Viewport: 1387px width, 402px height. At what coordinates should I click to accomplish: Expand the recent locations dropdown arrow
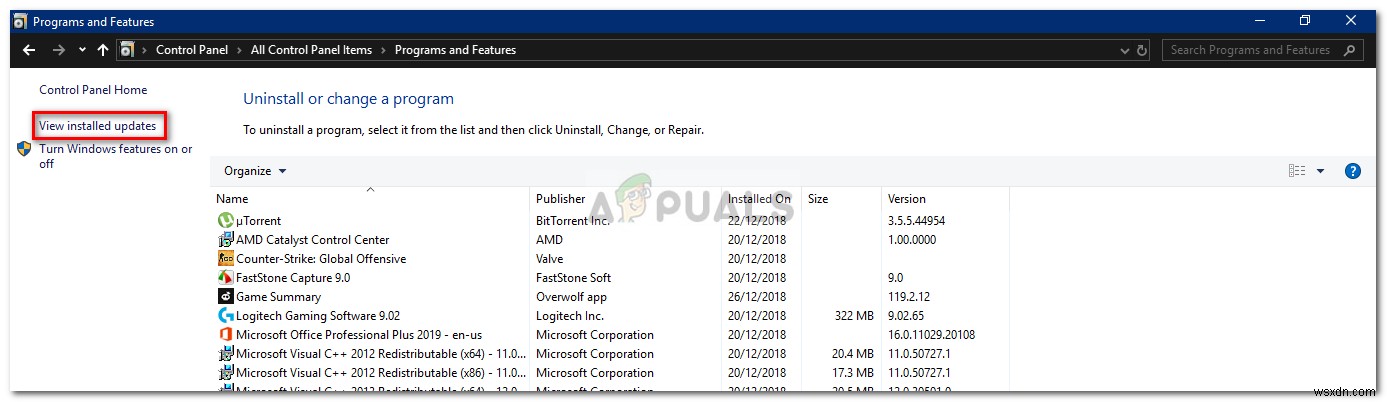82,50
